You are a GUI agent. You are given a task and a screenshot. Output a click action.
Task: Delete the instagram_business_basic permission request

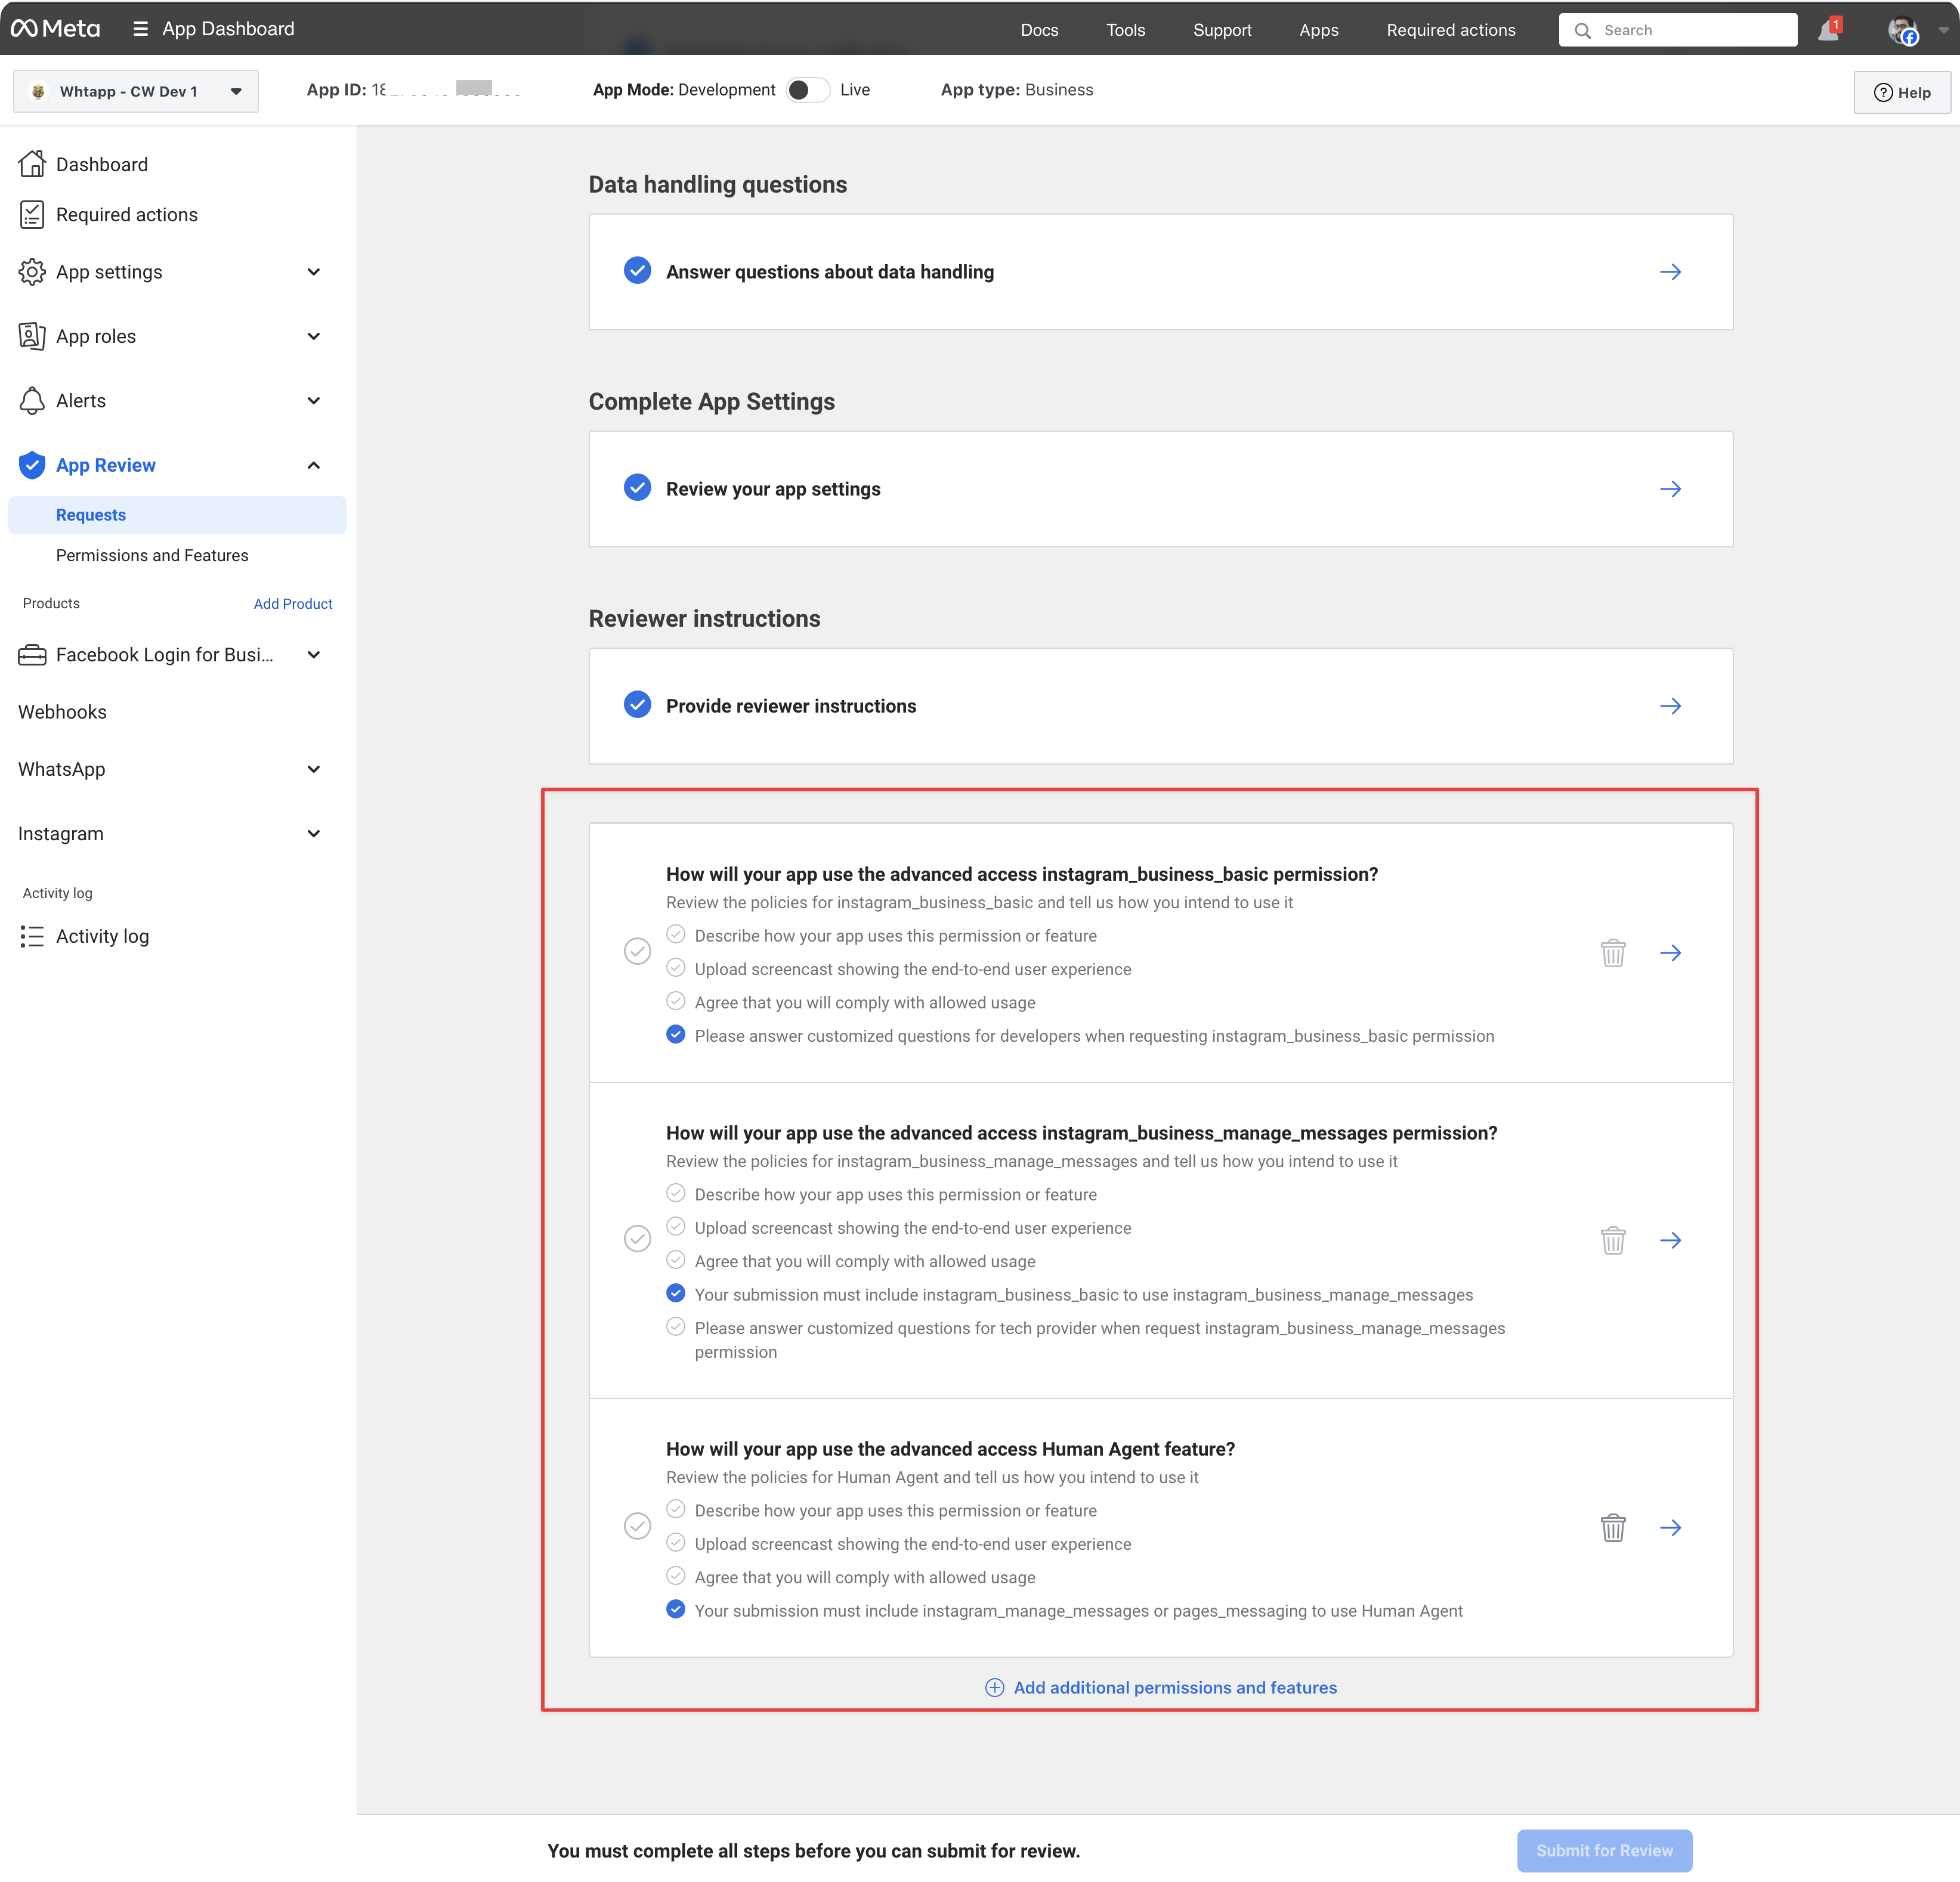[x=1612, y=953]
